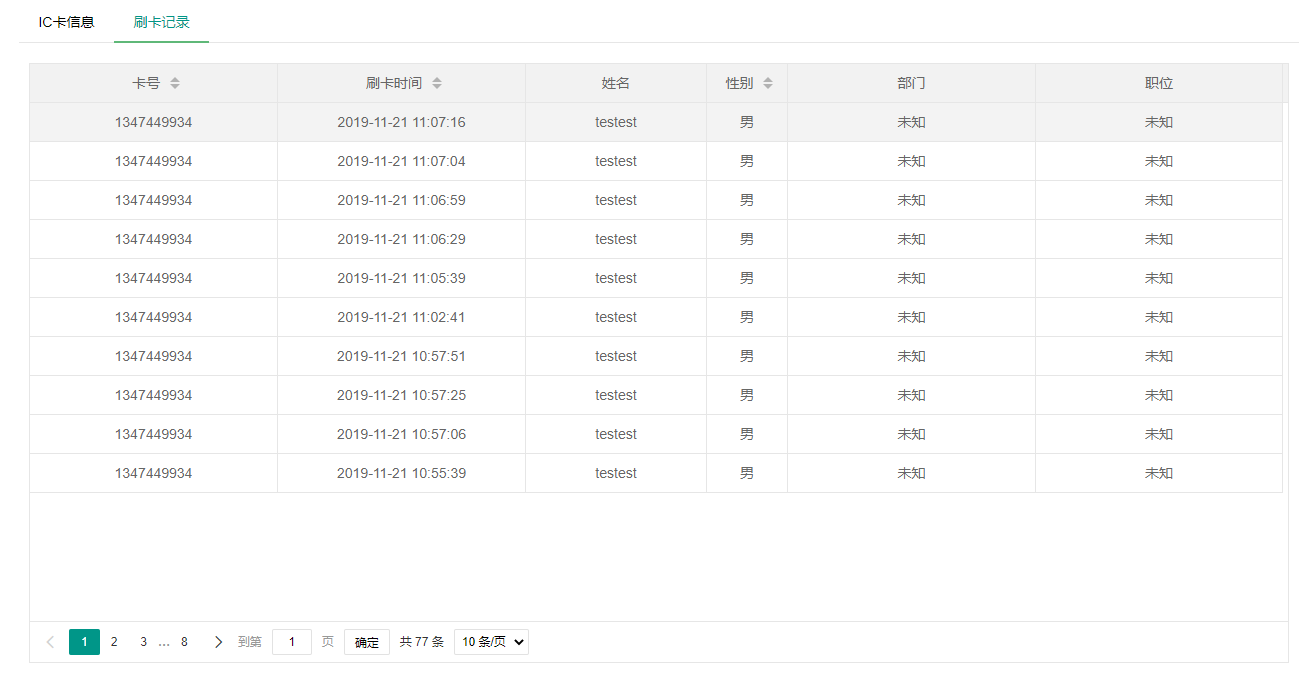
Task: Select the 刷卡记录 tab
Action: [x=161, y=22]
